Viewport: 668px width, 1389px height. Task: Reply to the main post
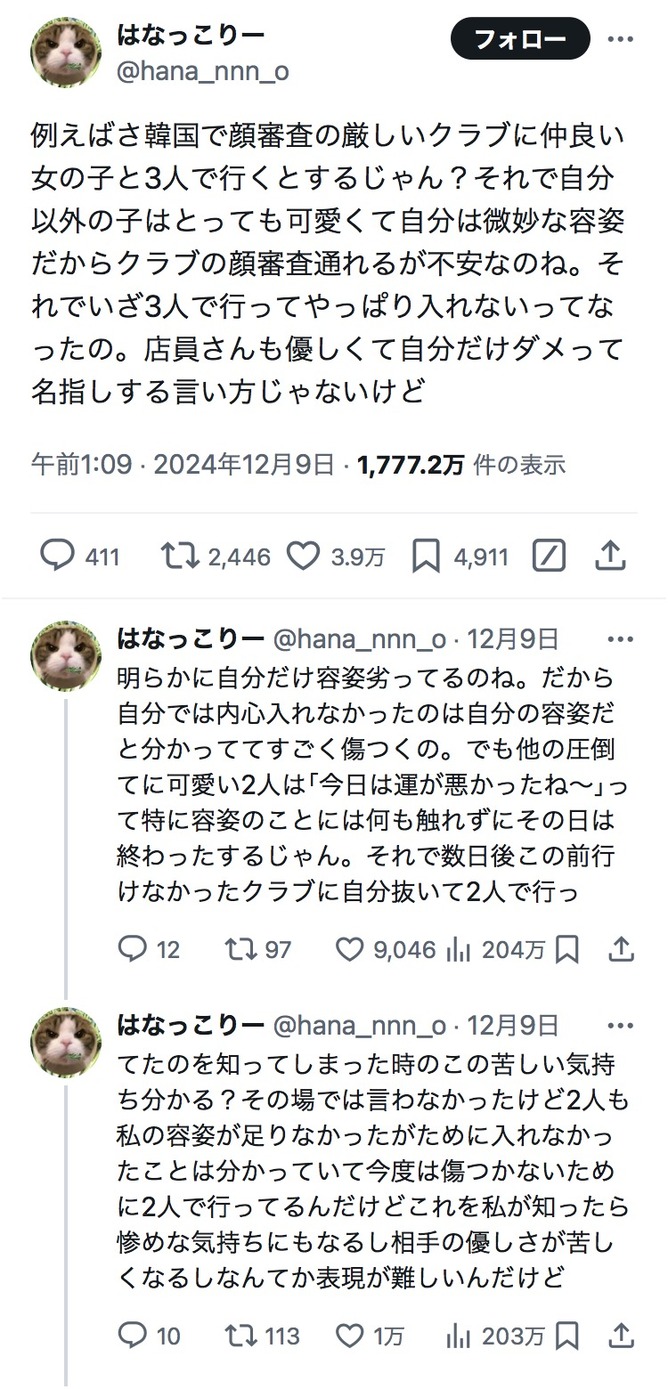[57, 556]
